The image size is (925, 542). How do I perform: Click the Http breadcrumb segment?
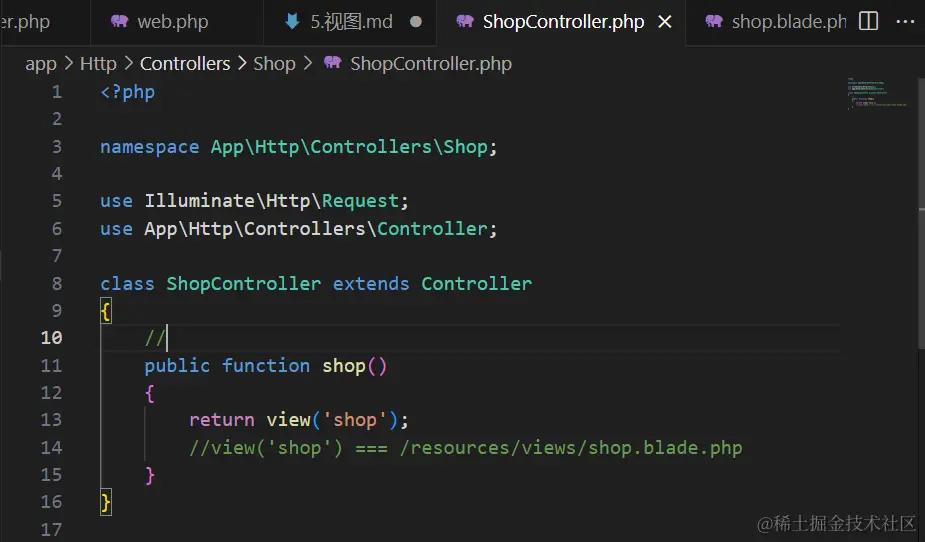point(98,64)
